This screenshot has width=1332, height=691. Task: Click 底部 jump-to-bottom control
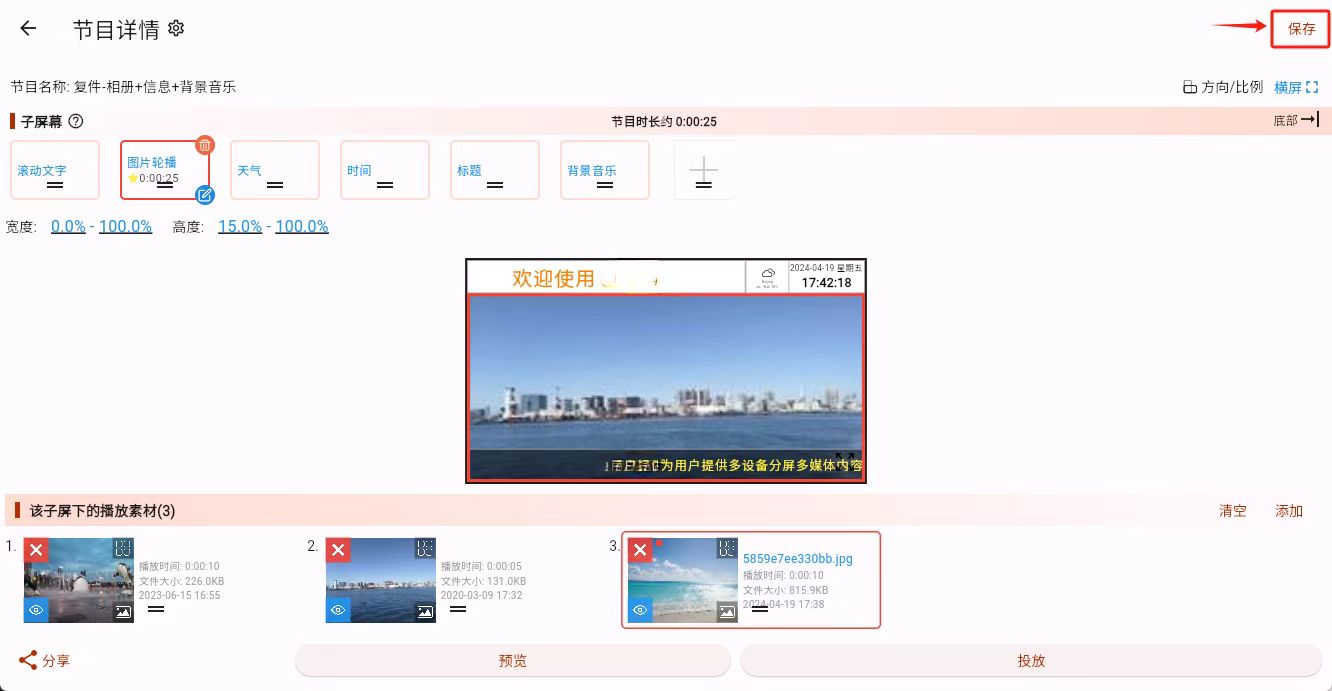(x=1296, y=120)
